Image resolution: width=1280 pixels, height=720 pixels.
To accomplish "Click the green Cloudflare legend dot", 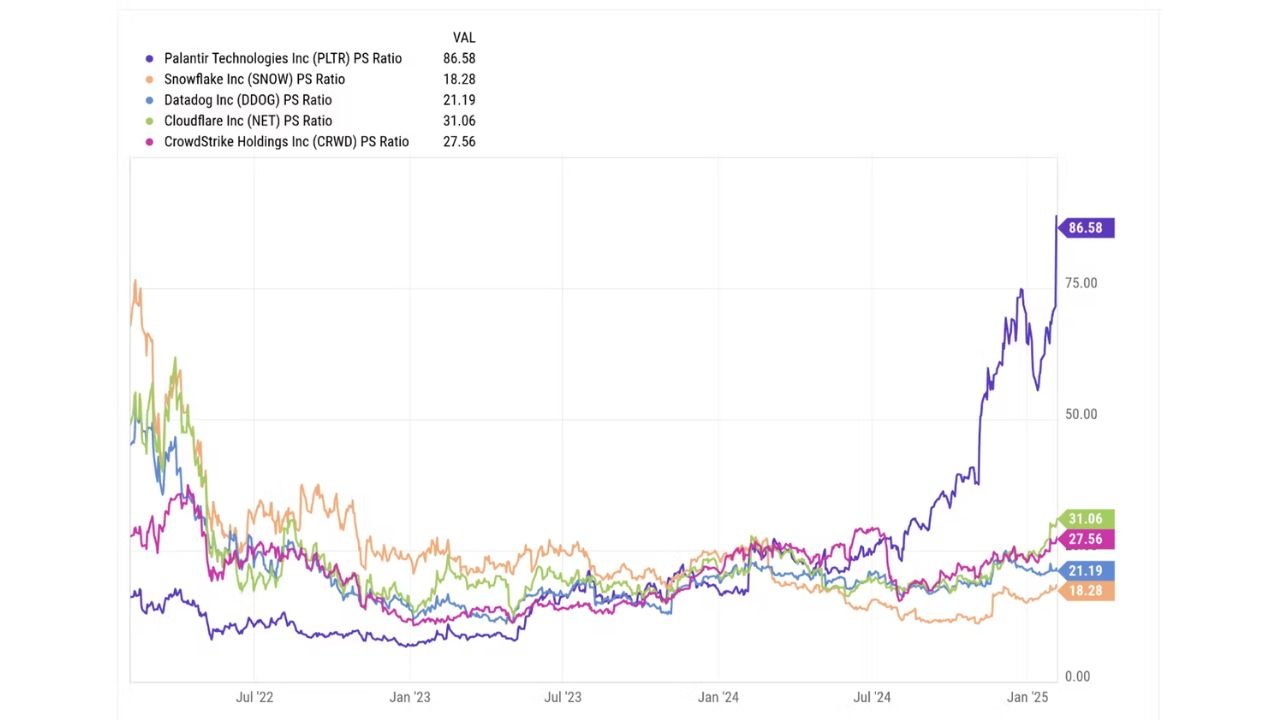I will coord(150,122).
